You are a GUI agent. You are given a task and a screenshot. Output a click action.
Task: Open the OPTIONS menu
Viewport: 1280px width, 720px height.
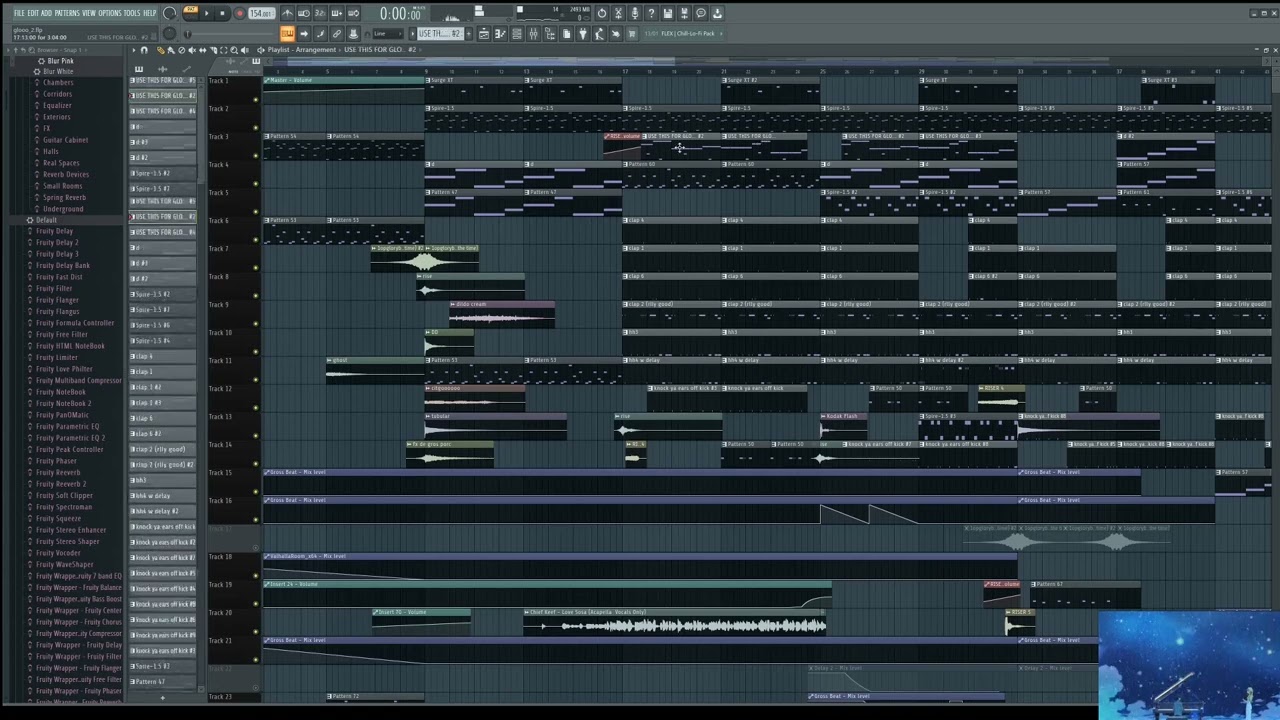click(x=110, y=13)
